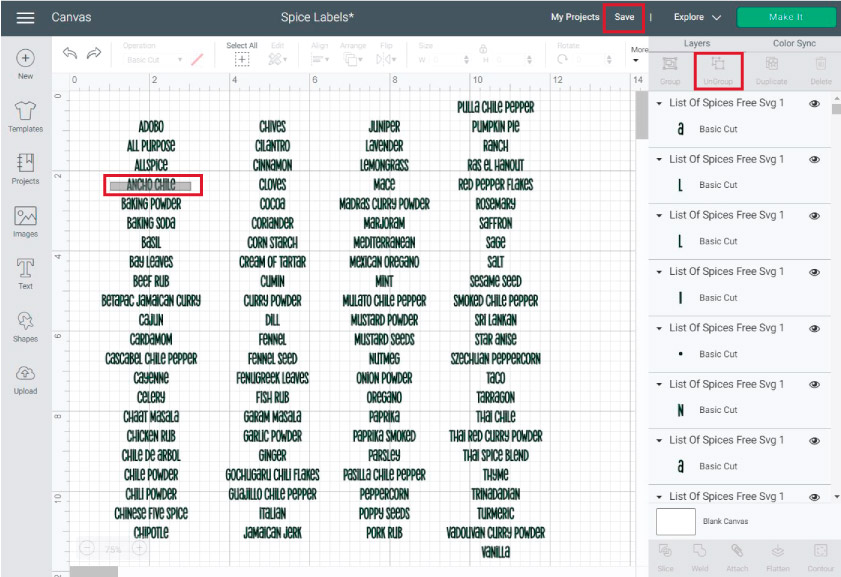Toggle visibility of the dot thumbnail layer
This screenshot has height=577, width=841.
(814, 328)
